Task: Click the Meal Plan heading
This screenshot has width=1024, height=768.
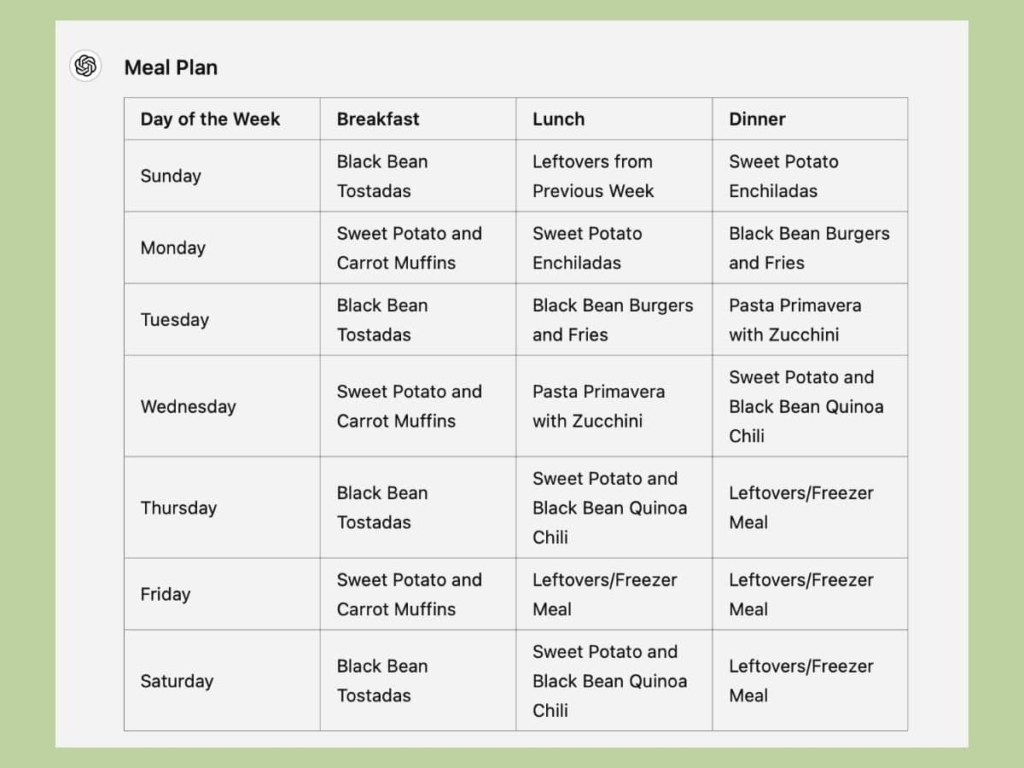Action: pyautogui.click(x=171, y=67)
